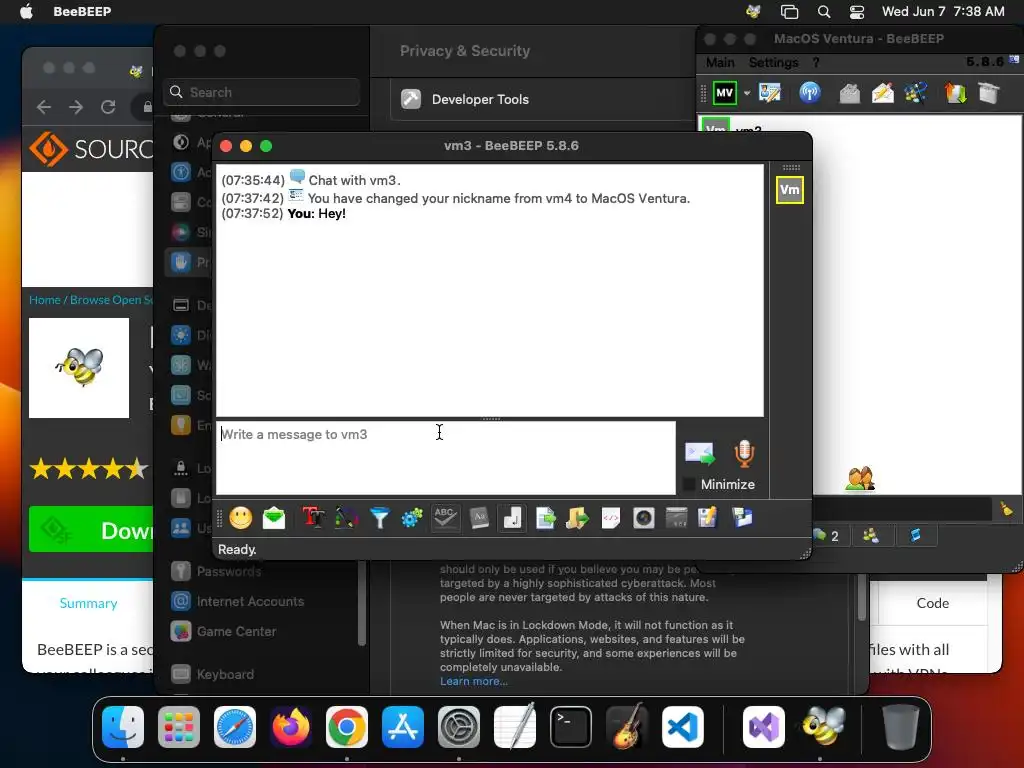Clear search with the broom icon
This screenshot has height=768, width=1024.
(x=1006, y=509)
